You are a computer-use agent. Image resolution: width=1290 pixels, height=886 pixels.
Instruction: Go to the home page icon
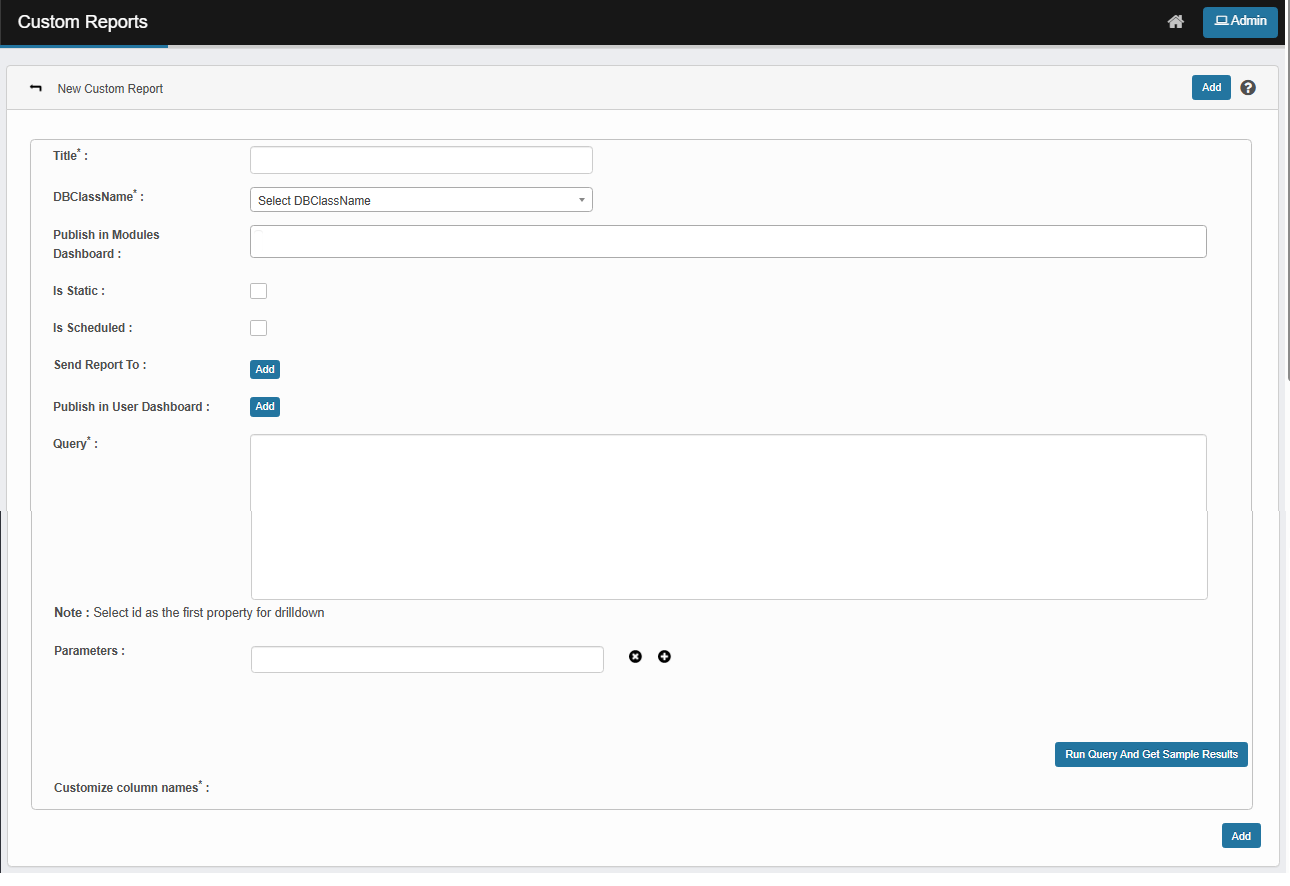pyautogui.click(x=1176, y=22)
